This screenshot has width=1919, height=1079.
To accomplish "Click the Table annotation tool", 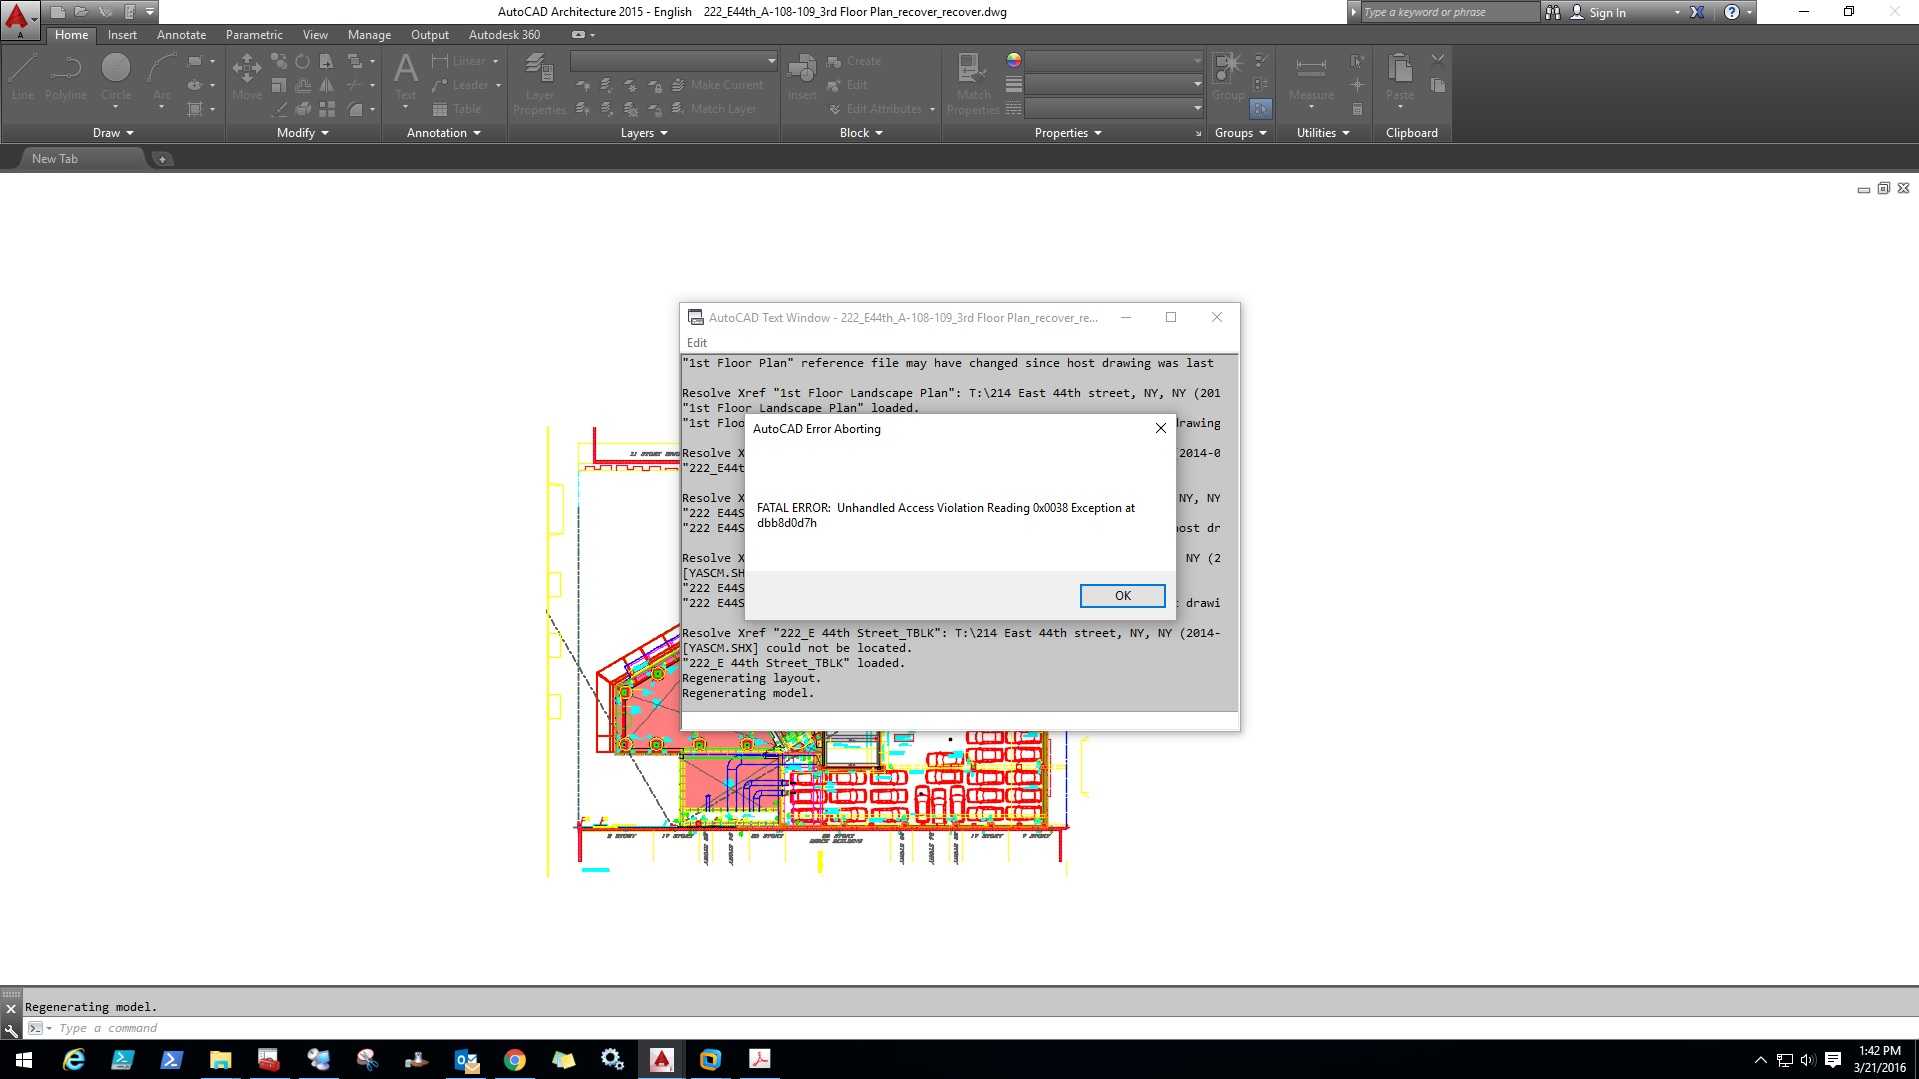I will tap(457, 109).
